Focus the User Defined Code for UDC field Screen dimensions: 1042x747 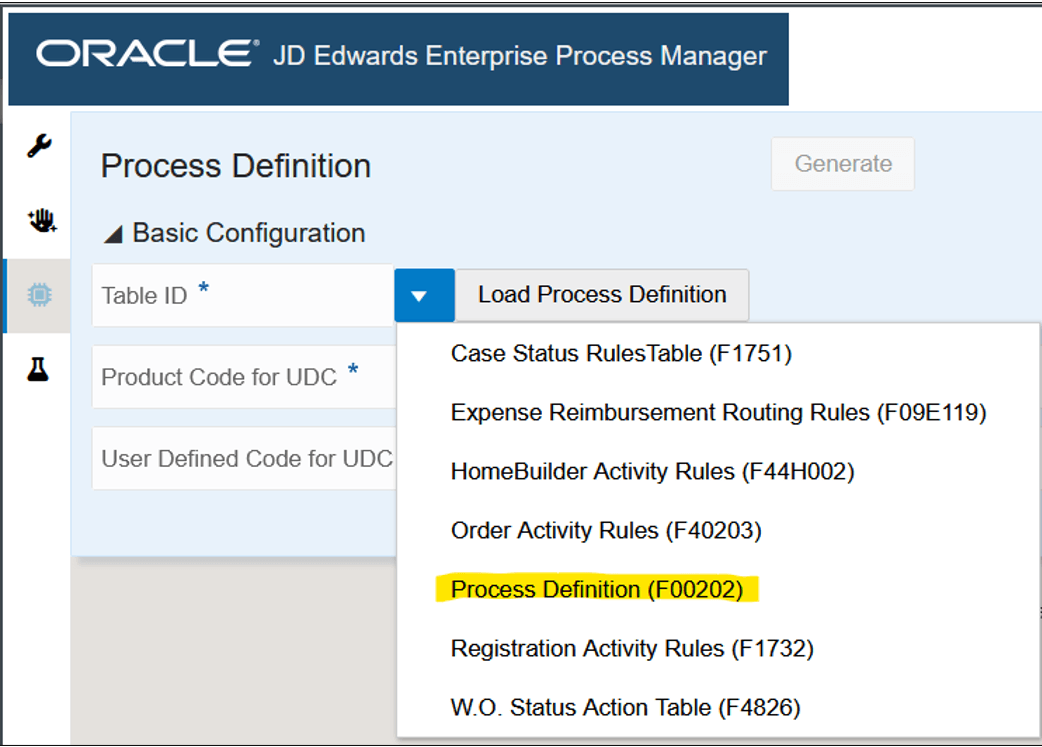(244, 459)
